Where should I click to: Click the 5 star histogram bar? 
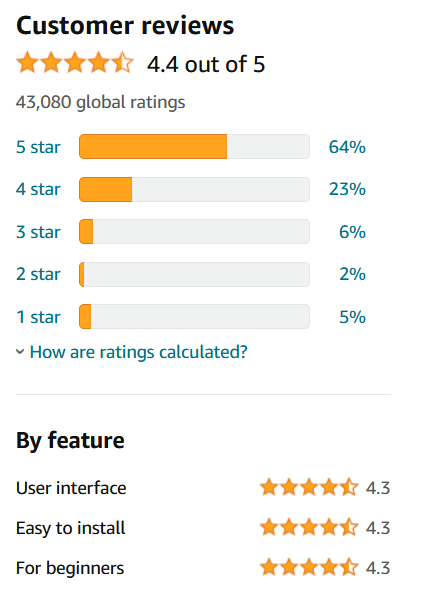click(x=194, y=146)
